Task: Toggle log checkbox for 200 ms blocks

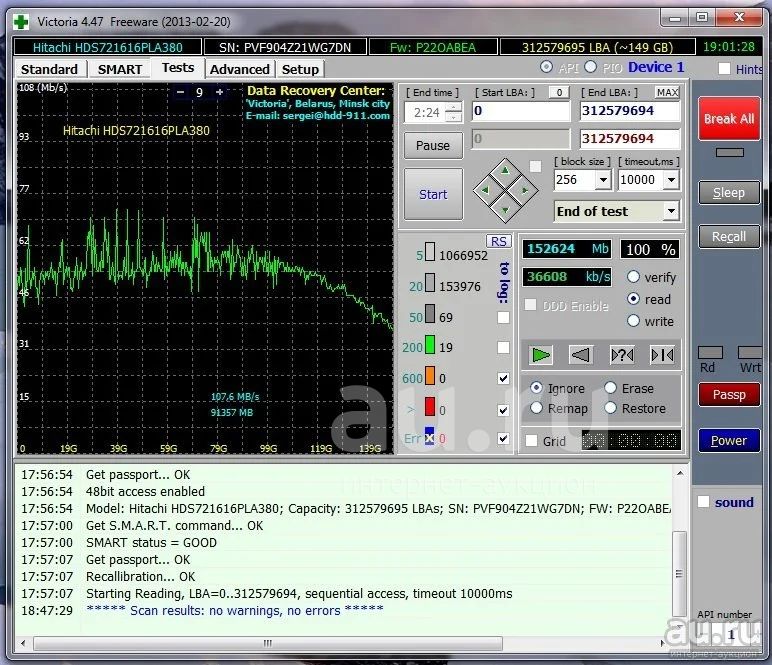Action: [x=503, y=348]
